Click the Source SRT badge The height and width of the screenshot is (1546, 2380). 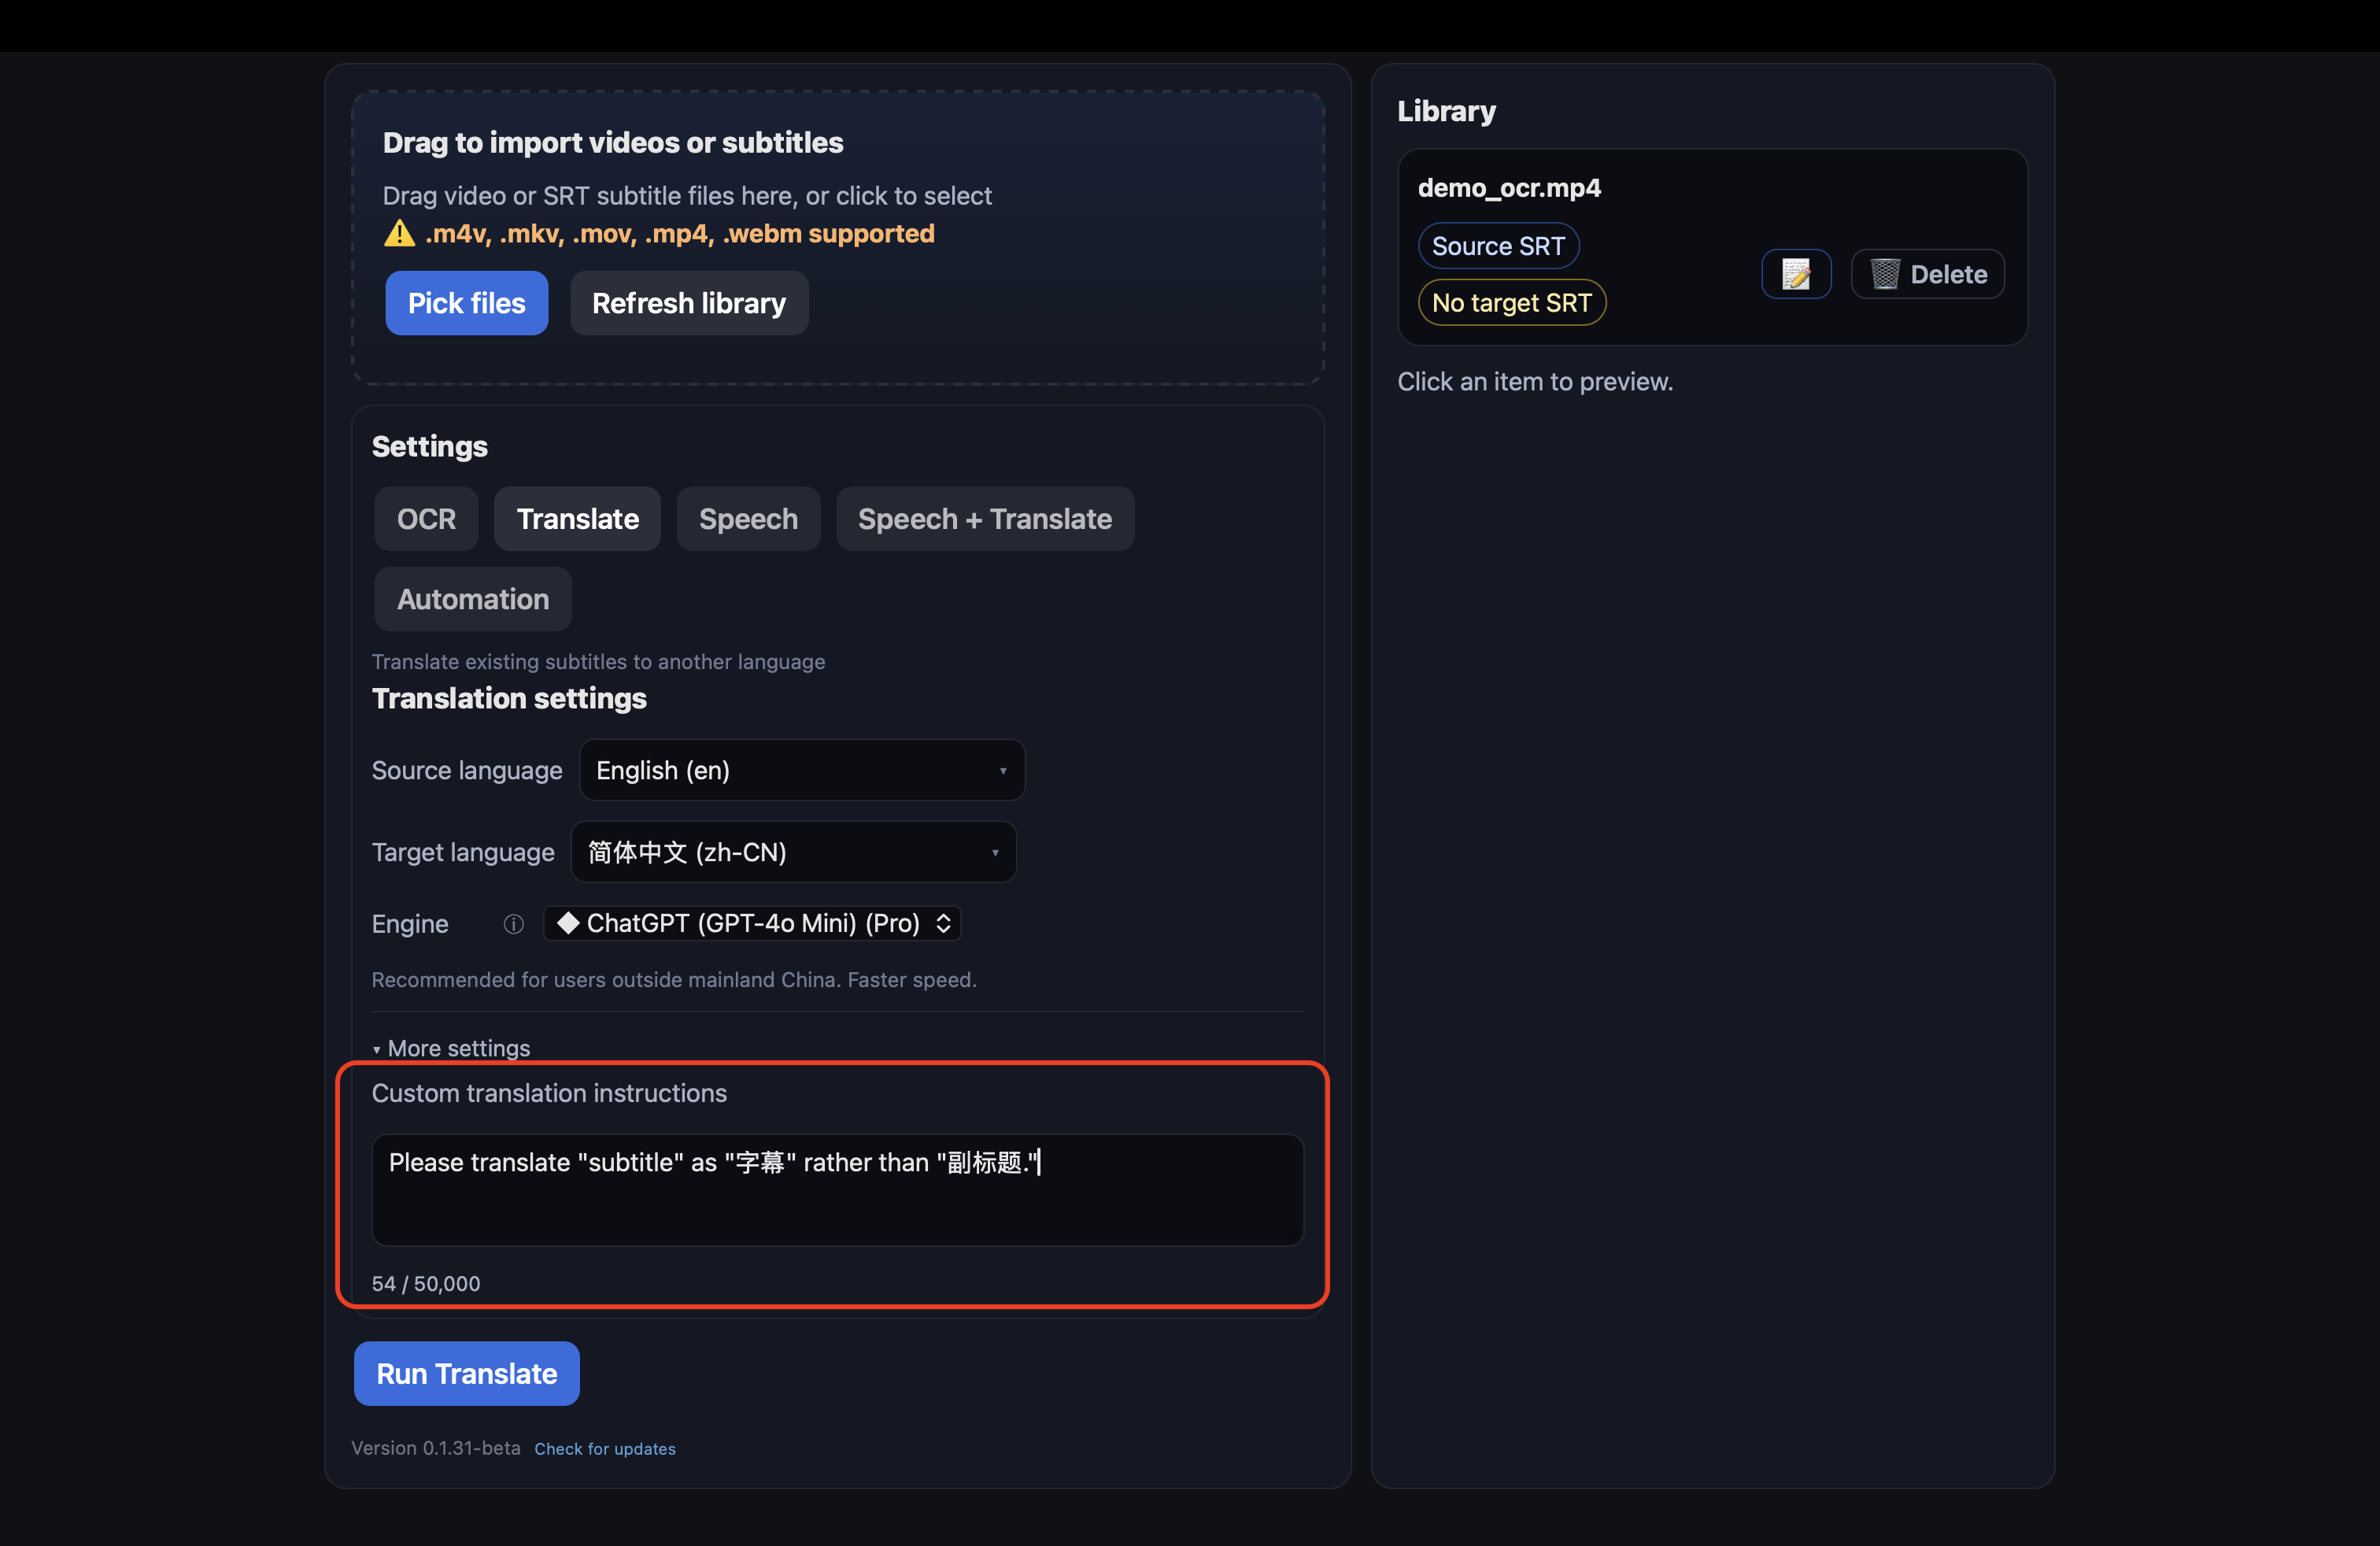point(1498,246)
